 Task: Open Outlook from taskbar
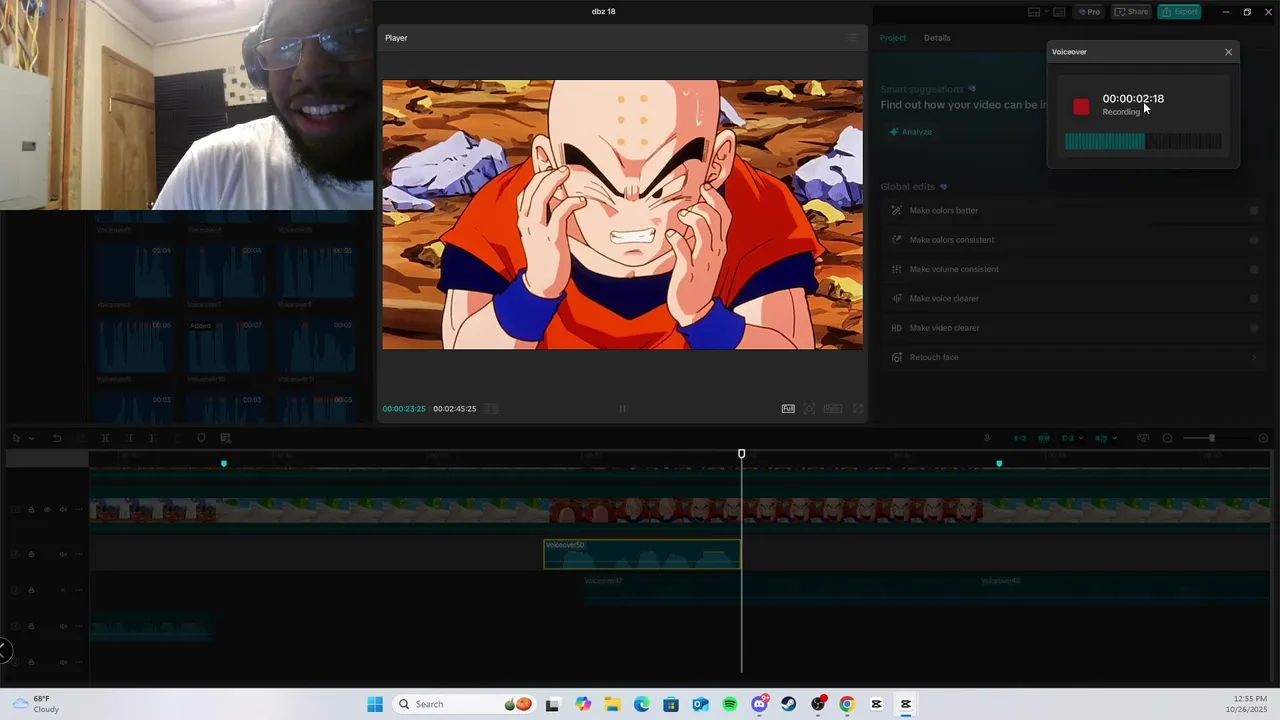[x=700, y=704]
